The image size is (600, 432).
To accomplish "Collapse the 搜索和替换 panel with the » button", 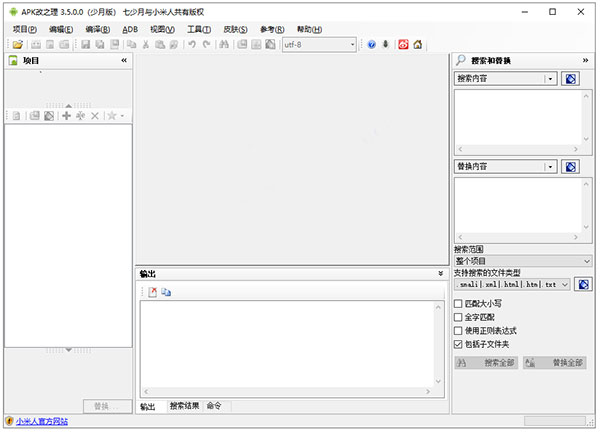I will (585, 60).
